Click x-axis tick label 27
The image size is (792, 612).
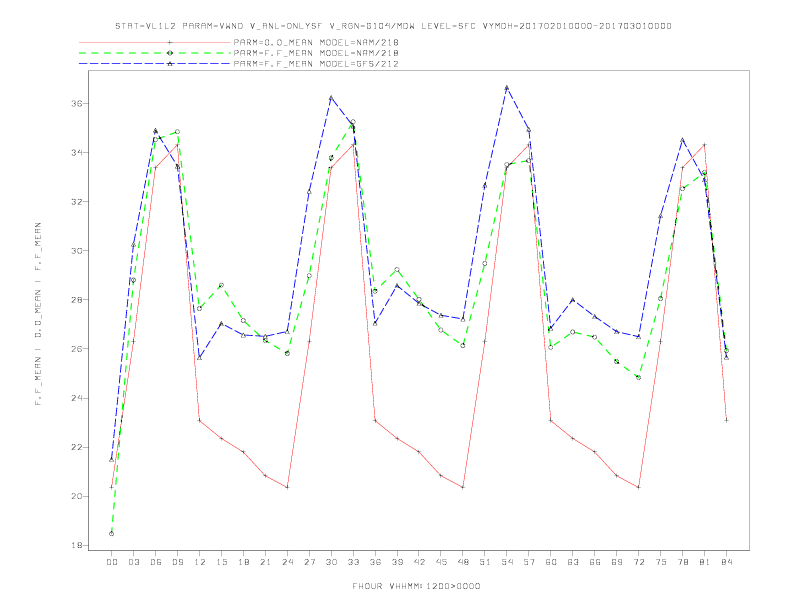[x=309, y=562]
